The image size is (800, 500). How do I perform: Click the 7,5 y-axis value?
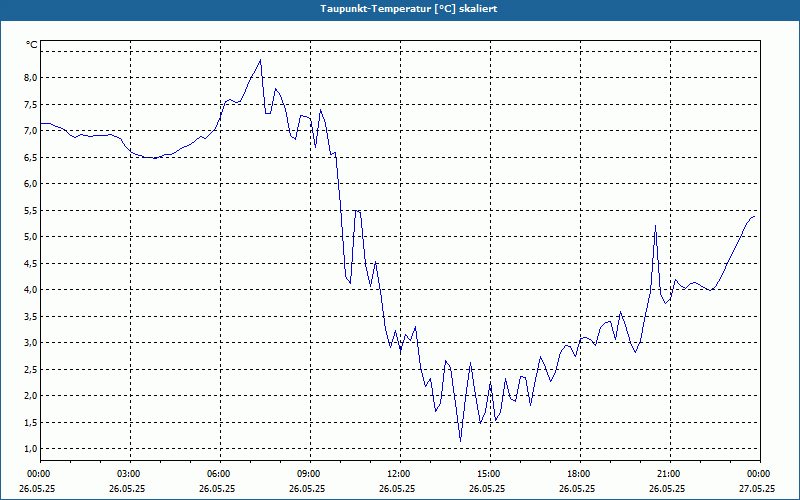pyautogui.click(x=31, y=104)
